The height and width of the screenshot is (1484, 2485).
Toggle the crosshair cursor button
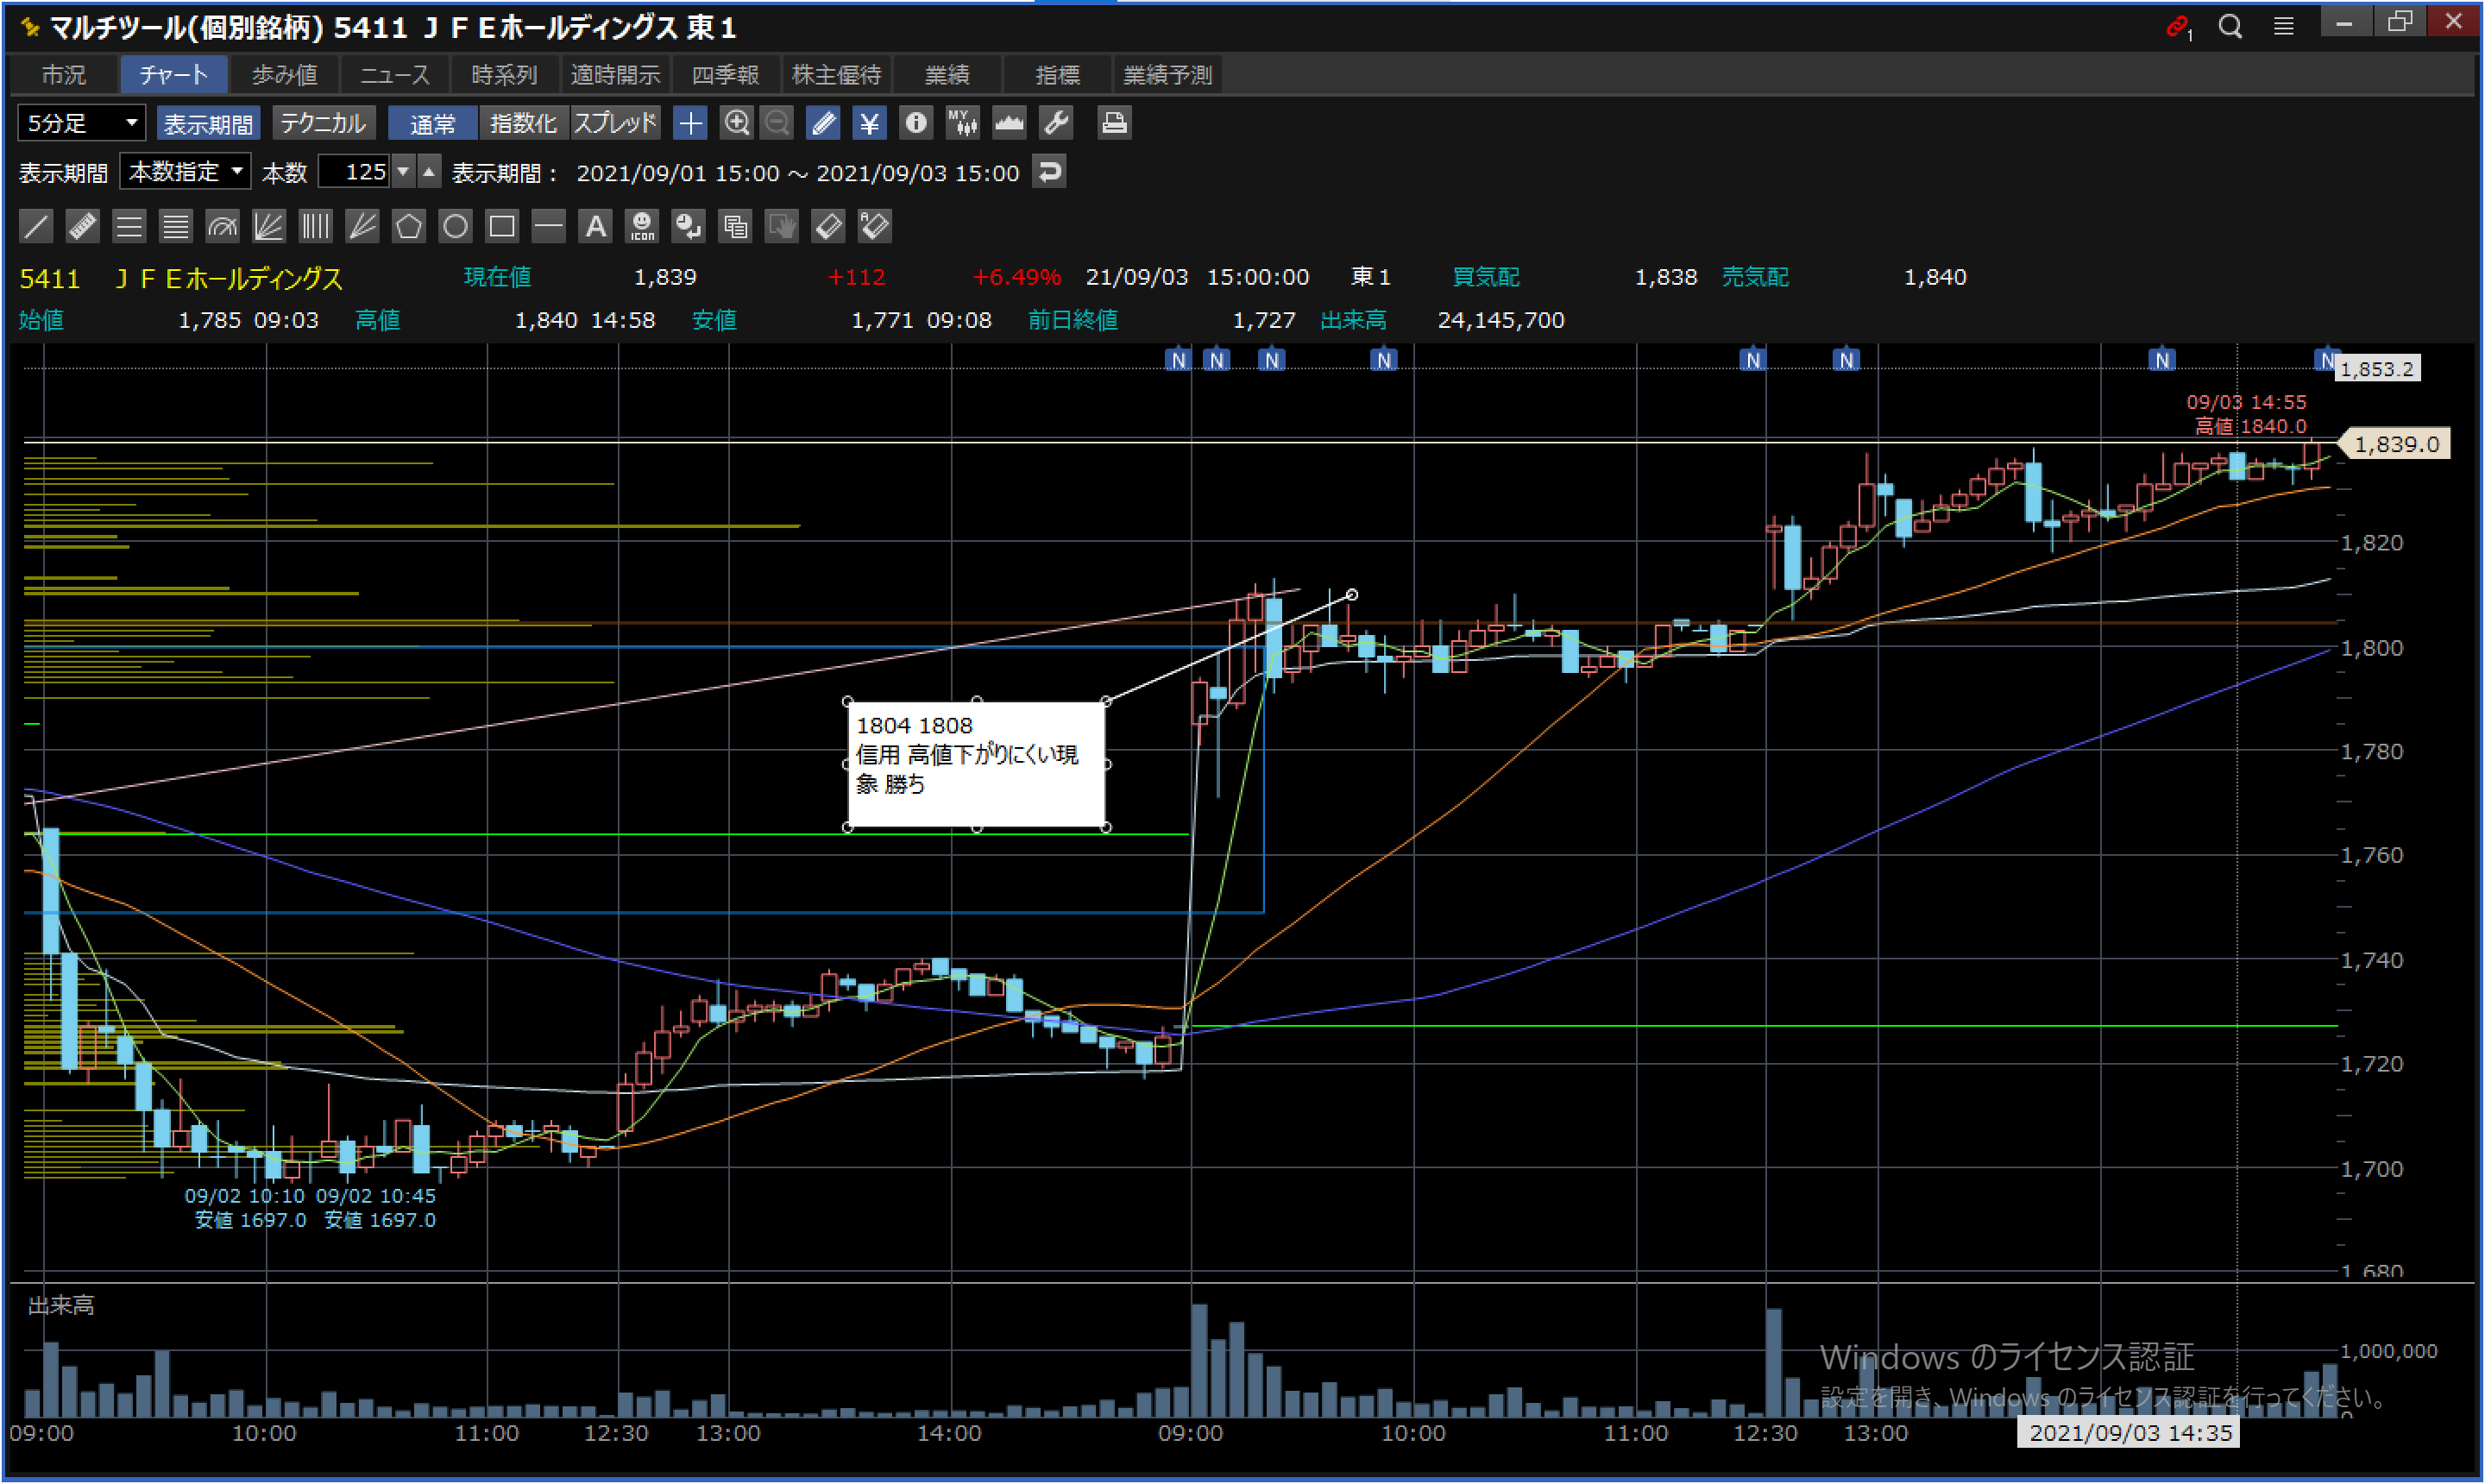click(x=690, y=123)
